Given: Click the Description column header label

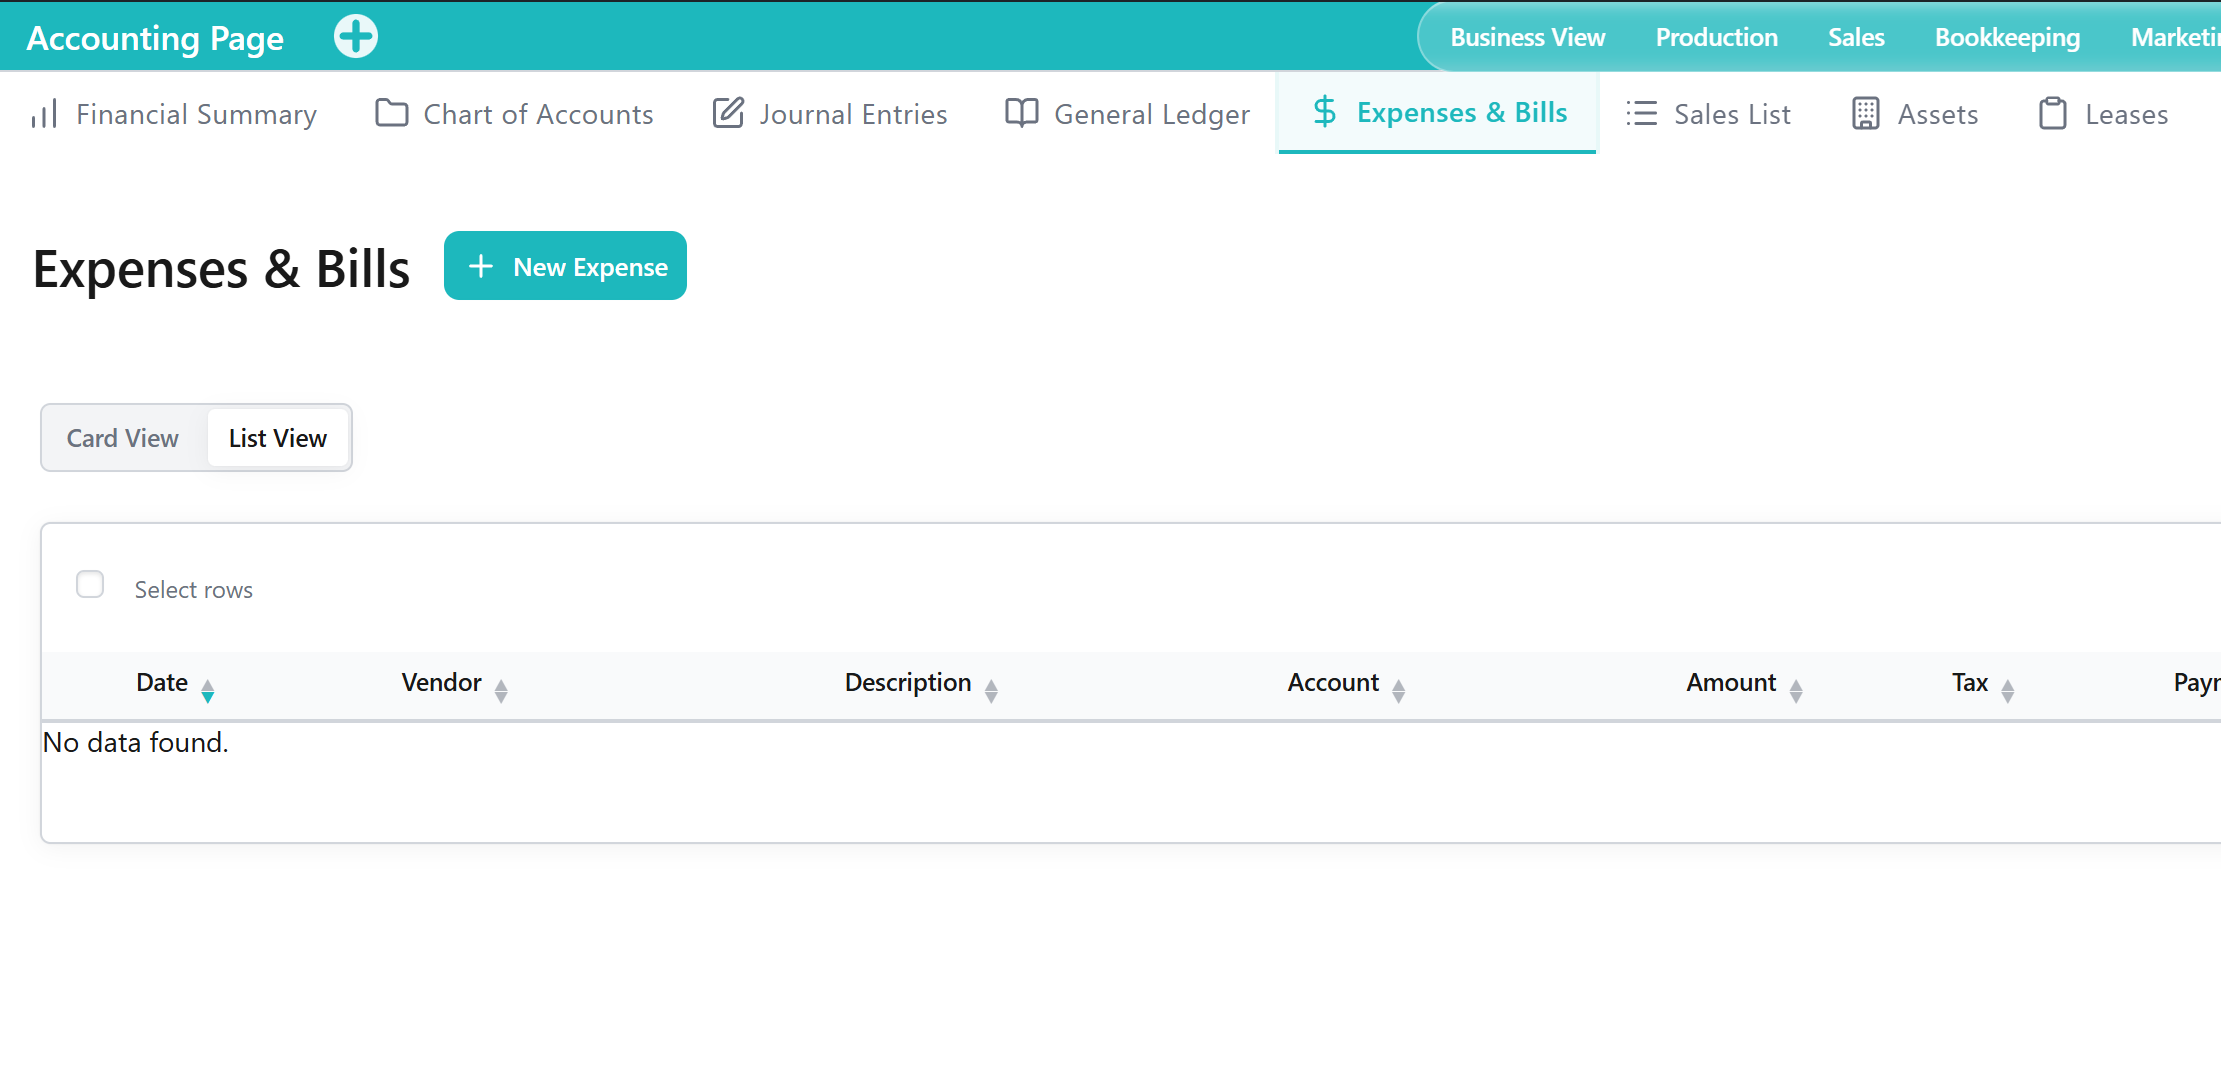Looking at the screenshot, I should (x=908, y=683).
